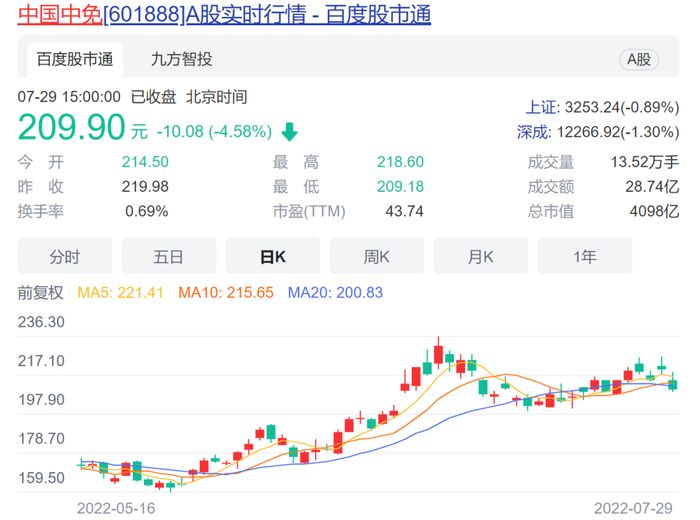
Task: Click the change value -10.08 (-4.58%)
Action: point(214,132)
